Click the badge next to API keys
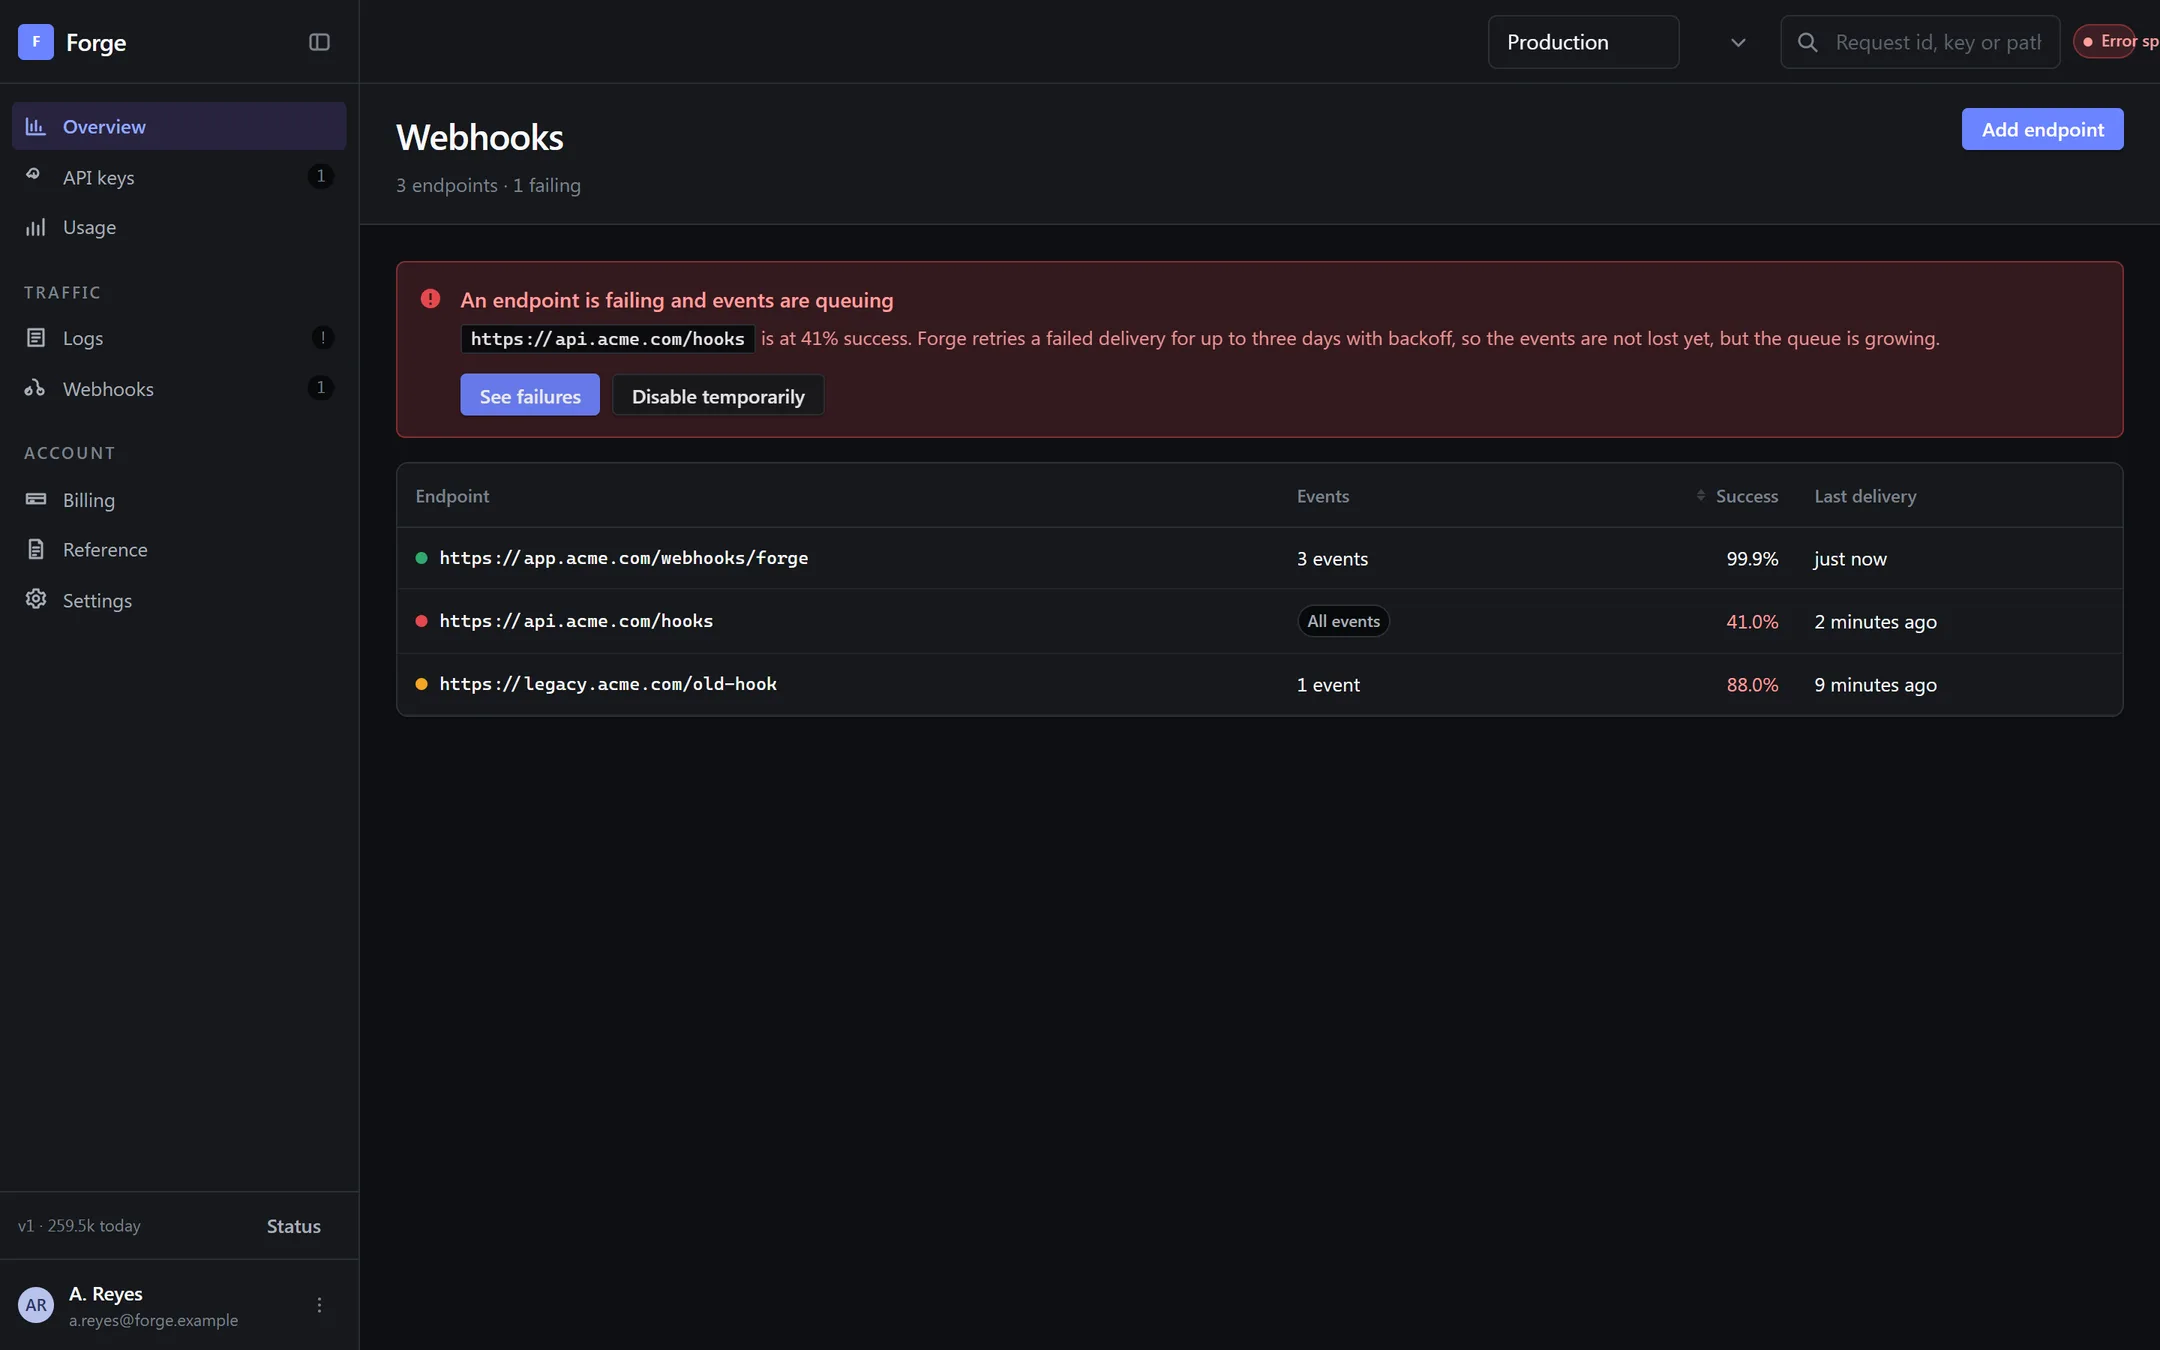 tap(320, 176)
